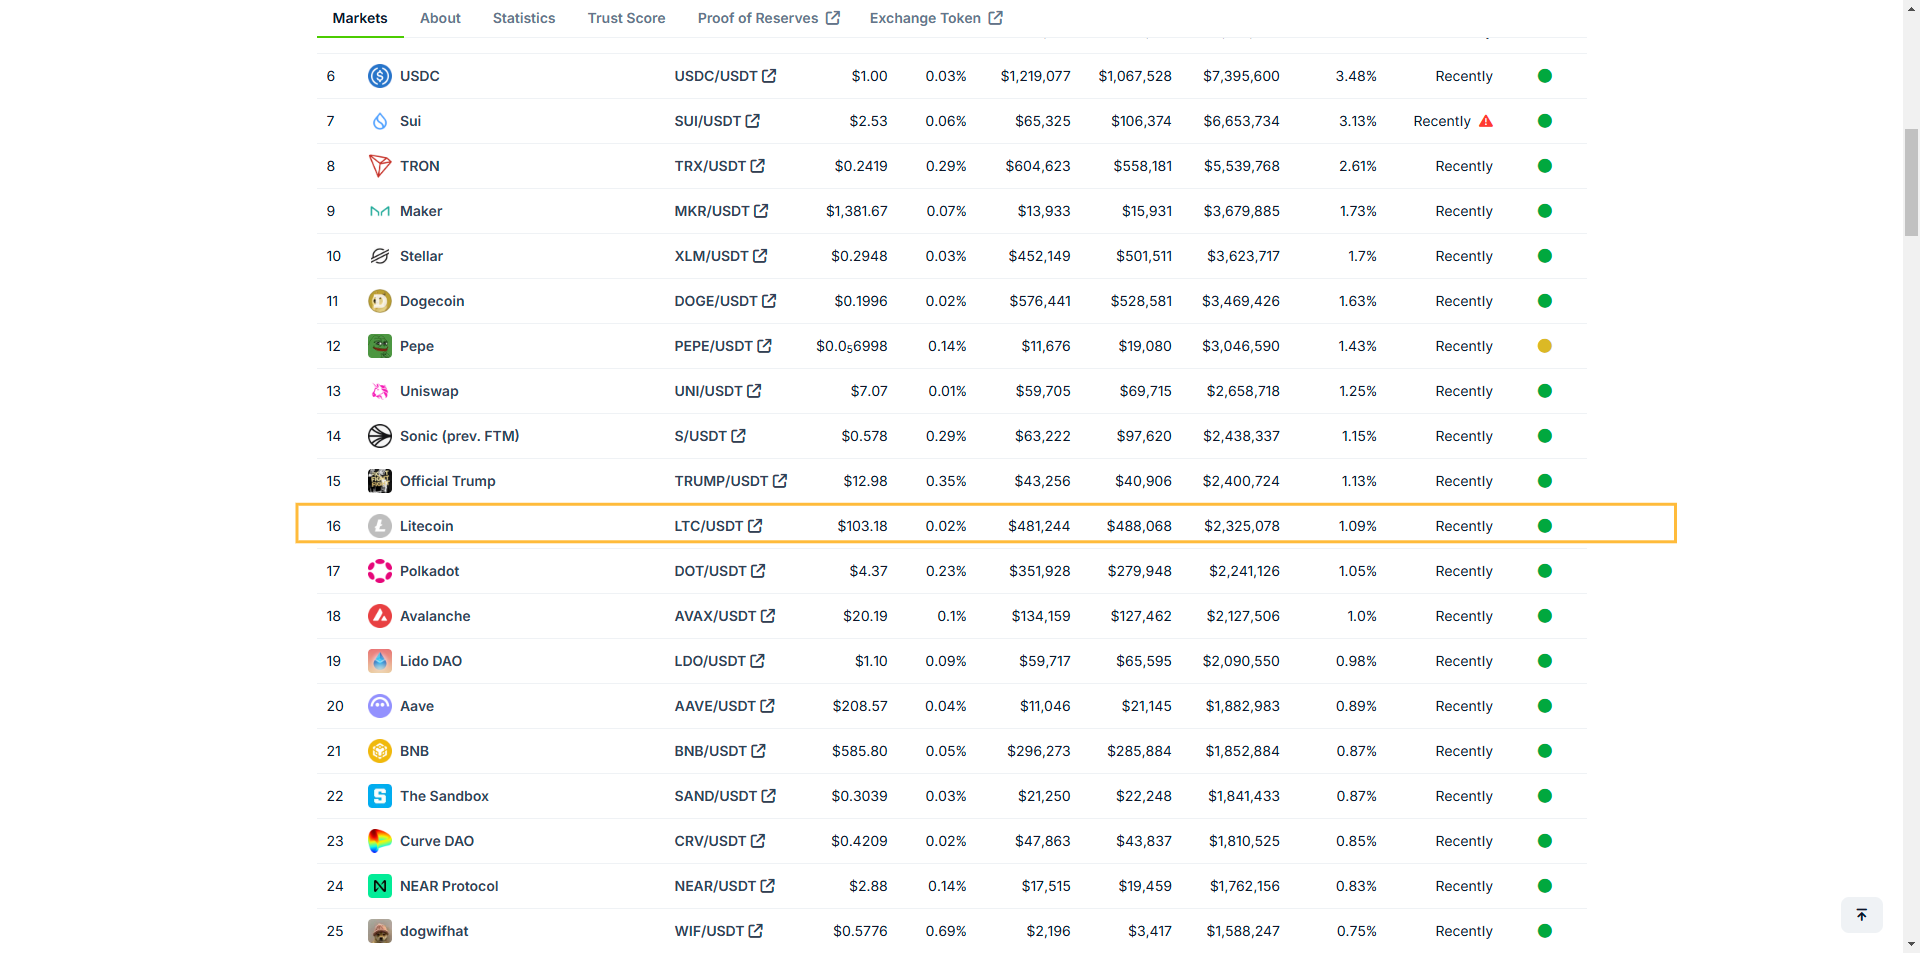Click the Avalanche logo icon
The image size is (1920, 953).
pos(380,616)
